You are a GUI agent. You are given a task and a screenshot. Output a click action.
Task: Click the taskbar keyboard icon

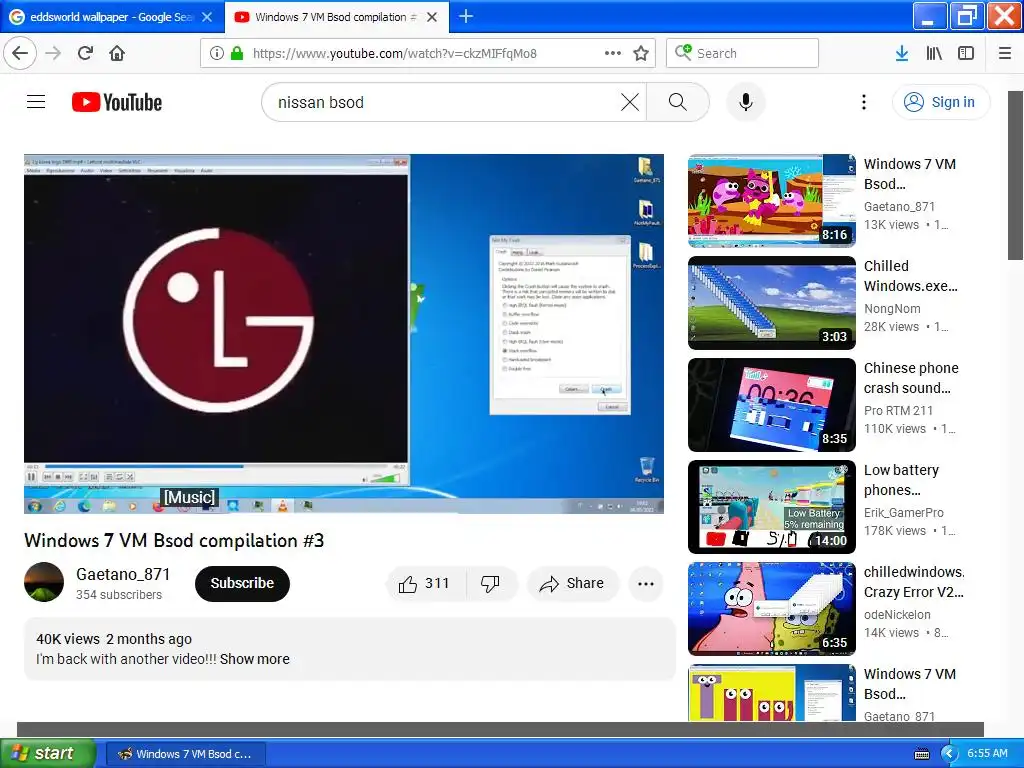[921, 754]
